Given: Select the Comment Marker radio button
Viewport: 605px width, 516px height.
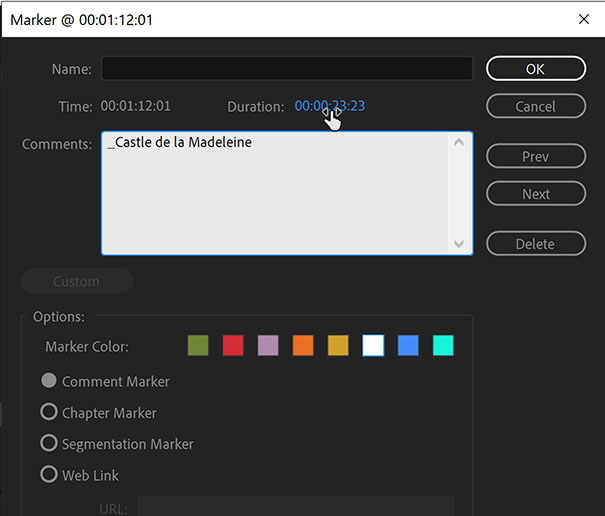Looking at the screenshot, I should coord(48,381).
